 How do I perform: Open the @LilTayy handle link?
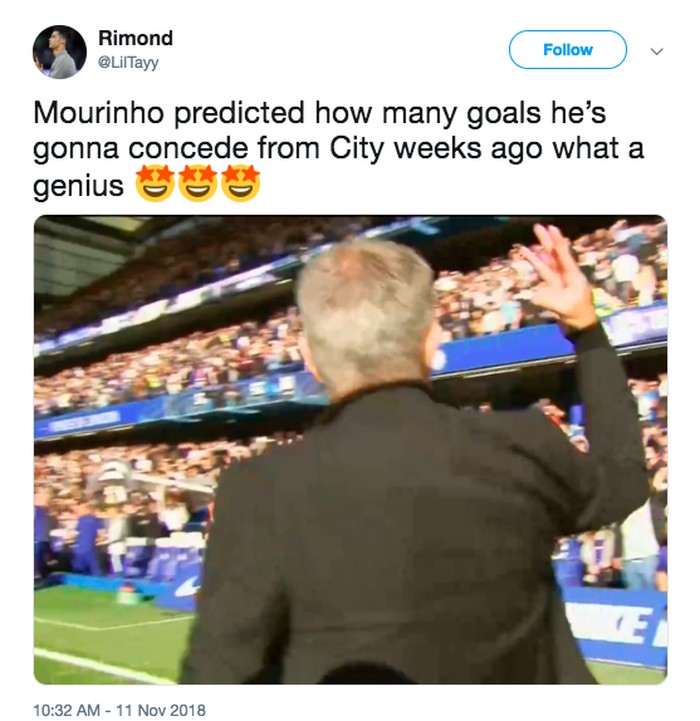[128, 62]
